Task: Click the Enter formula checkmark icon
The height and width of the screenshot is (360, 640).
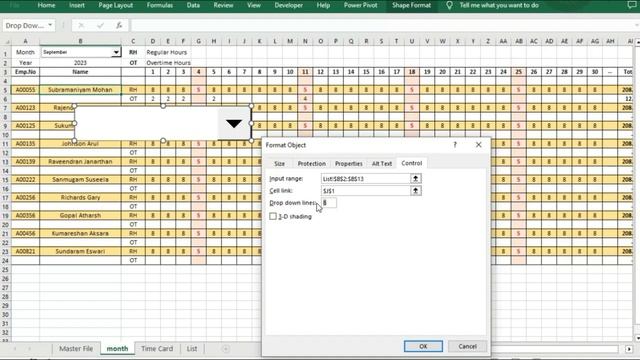Action: [100, 25]
